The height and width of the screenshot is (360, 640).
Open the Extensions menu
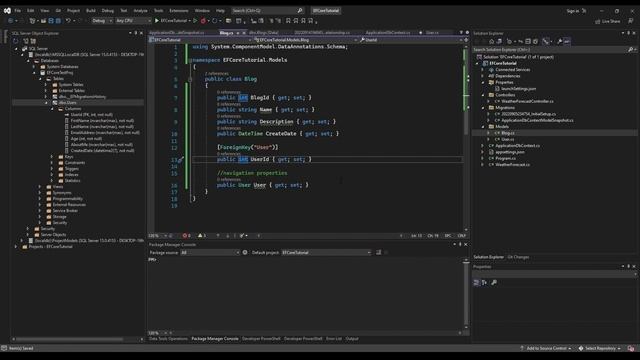pos(179,11)
